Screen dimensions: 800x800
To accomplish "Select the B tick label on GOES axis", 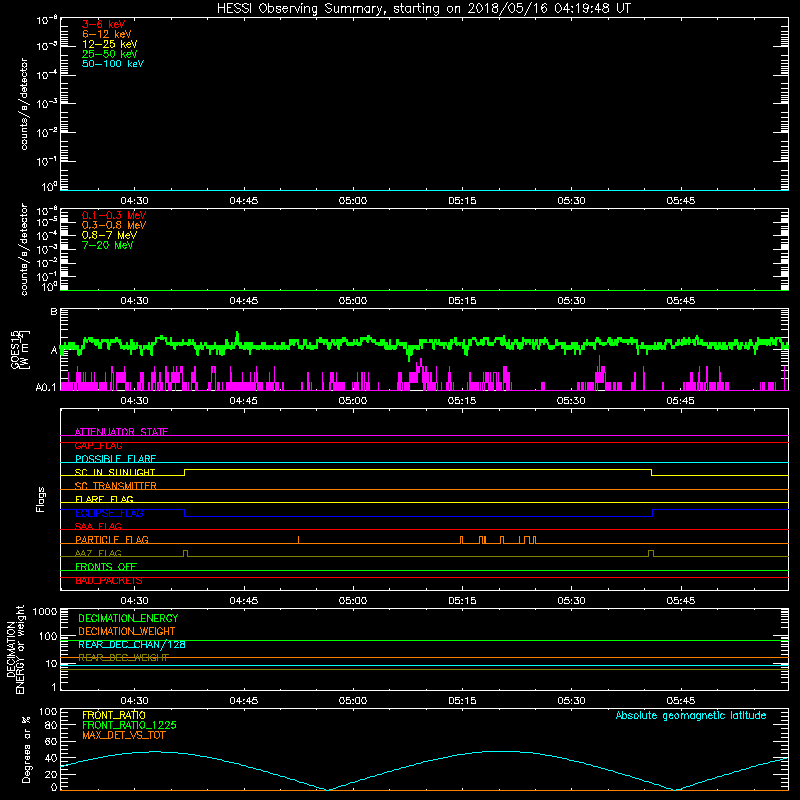I will tap(54, 311).
